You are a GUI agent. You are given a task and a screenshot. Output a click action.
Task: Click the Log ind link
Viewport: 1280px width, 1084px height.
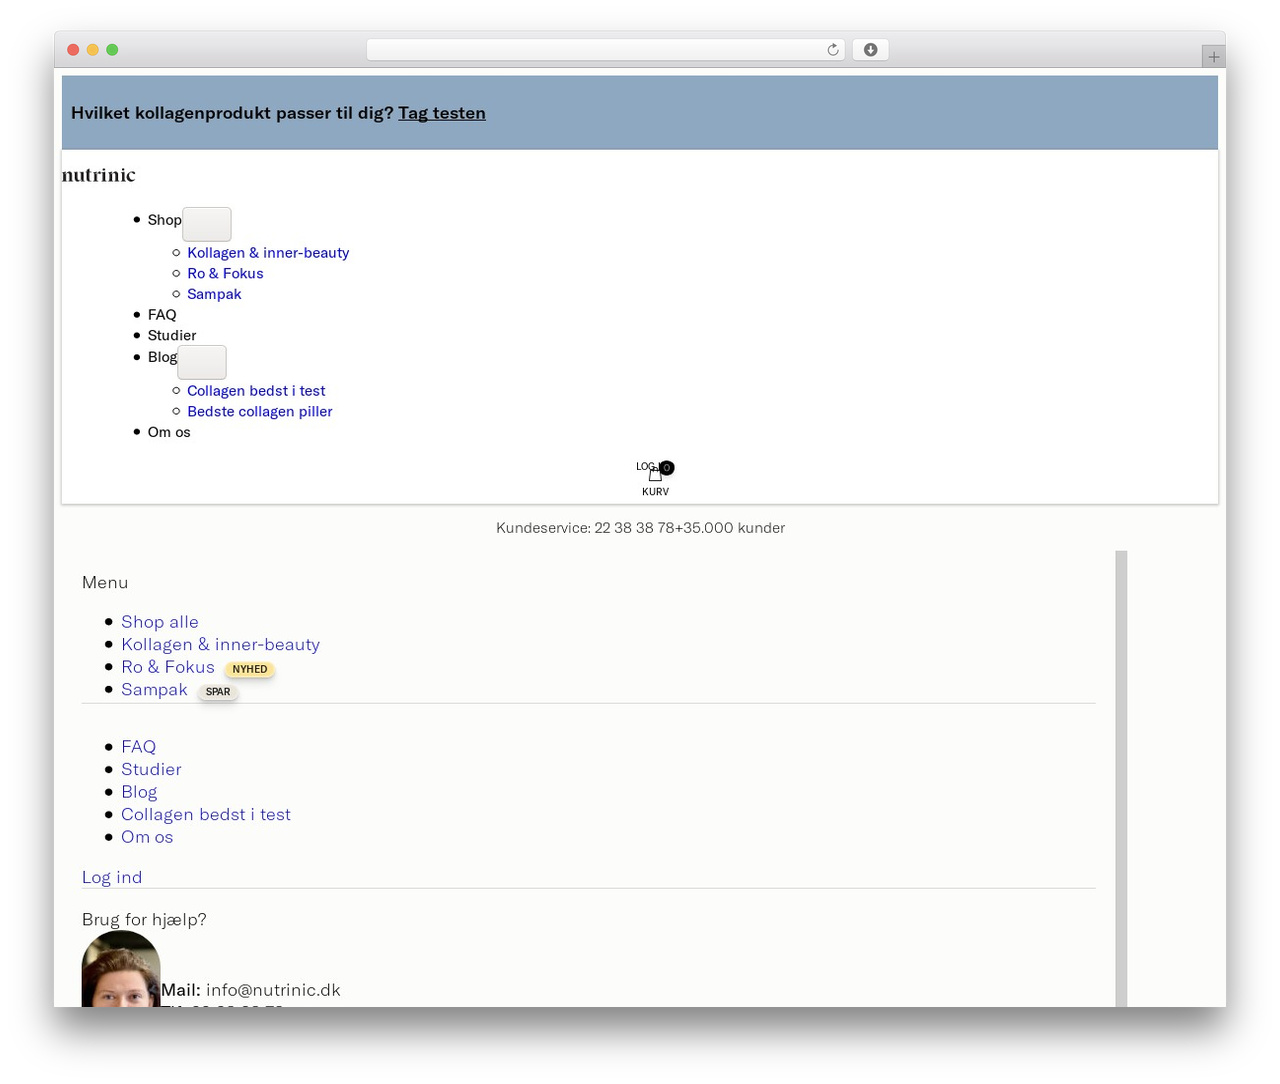click(112, 877)
